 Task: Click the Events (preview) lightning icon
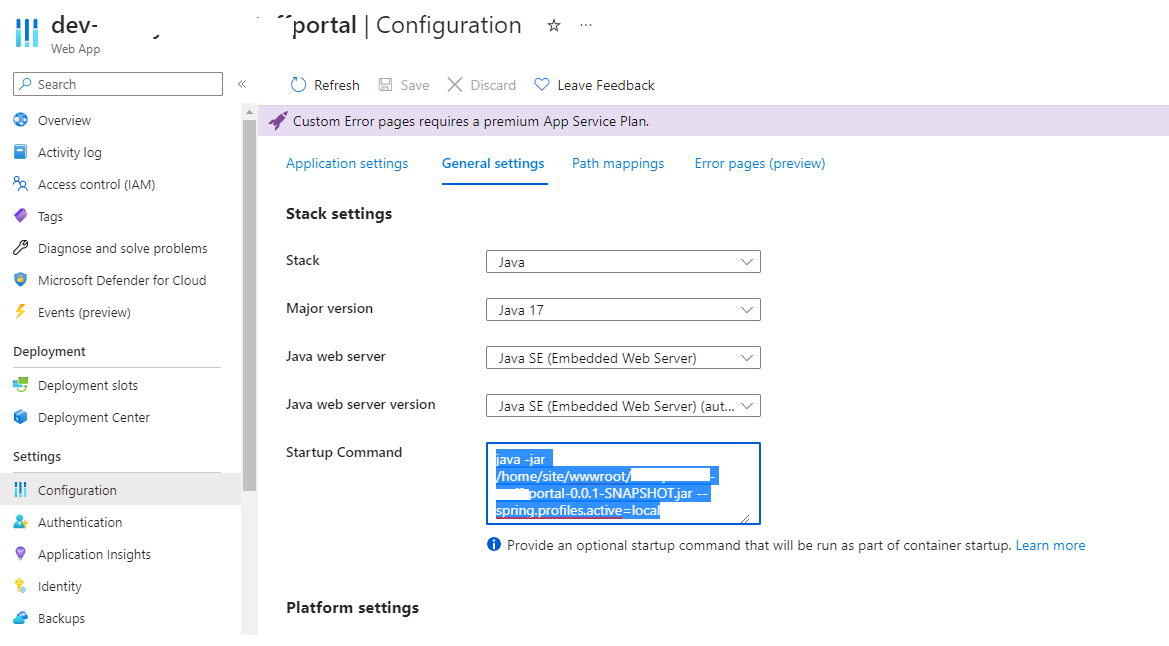(21, 312)
